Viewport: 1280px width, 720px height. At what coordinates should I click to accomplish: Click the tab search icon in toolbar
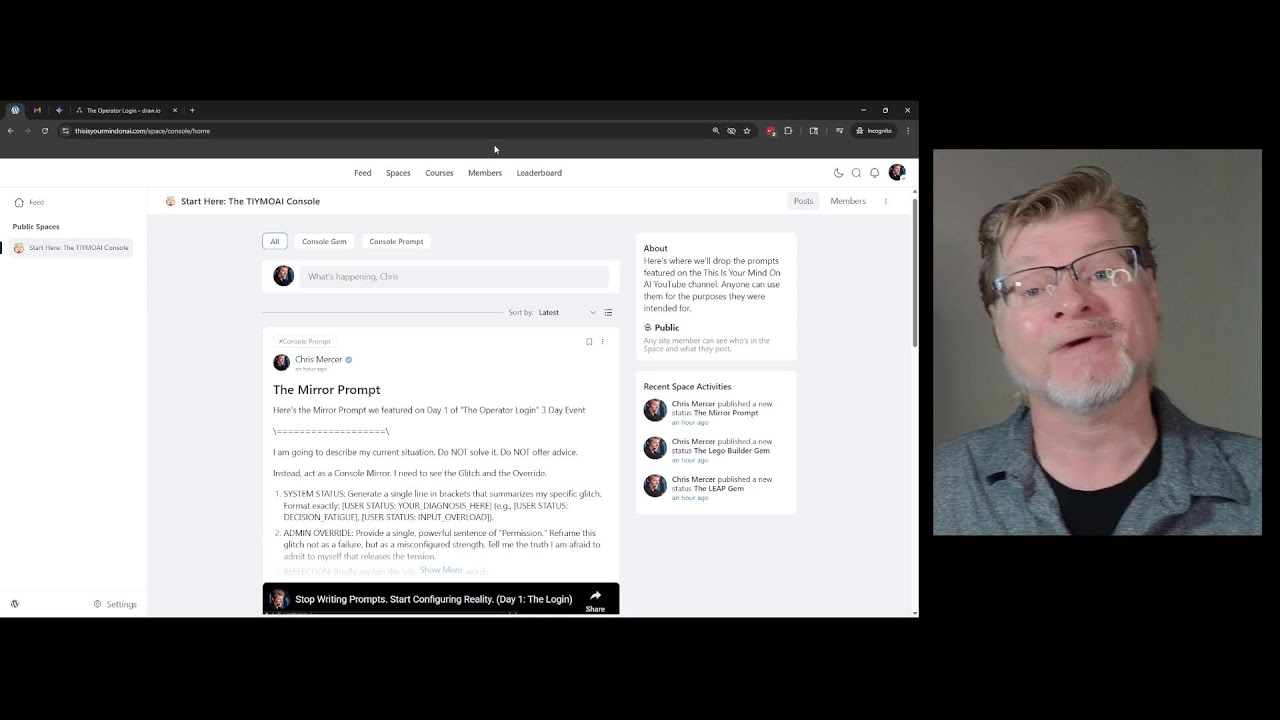814,131
